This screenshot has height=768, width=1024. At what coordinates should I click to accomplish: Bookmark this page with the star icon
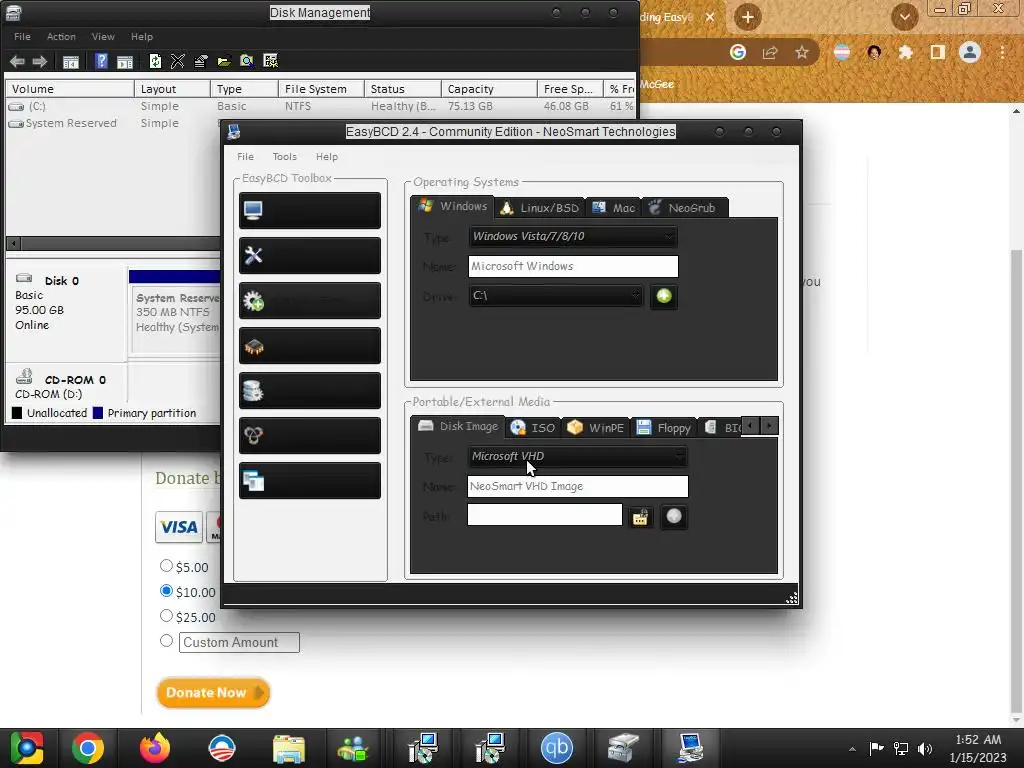tap(802, 52)
